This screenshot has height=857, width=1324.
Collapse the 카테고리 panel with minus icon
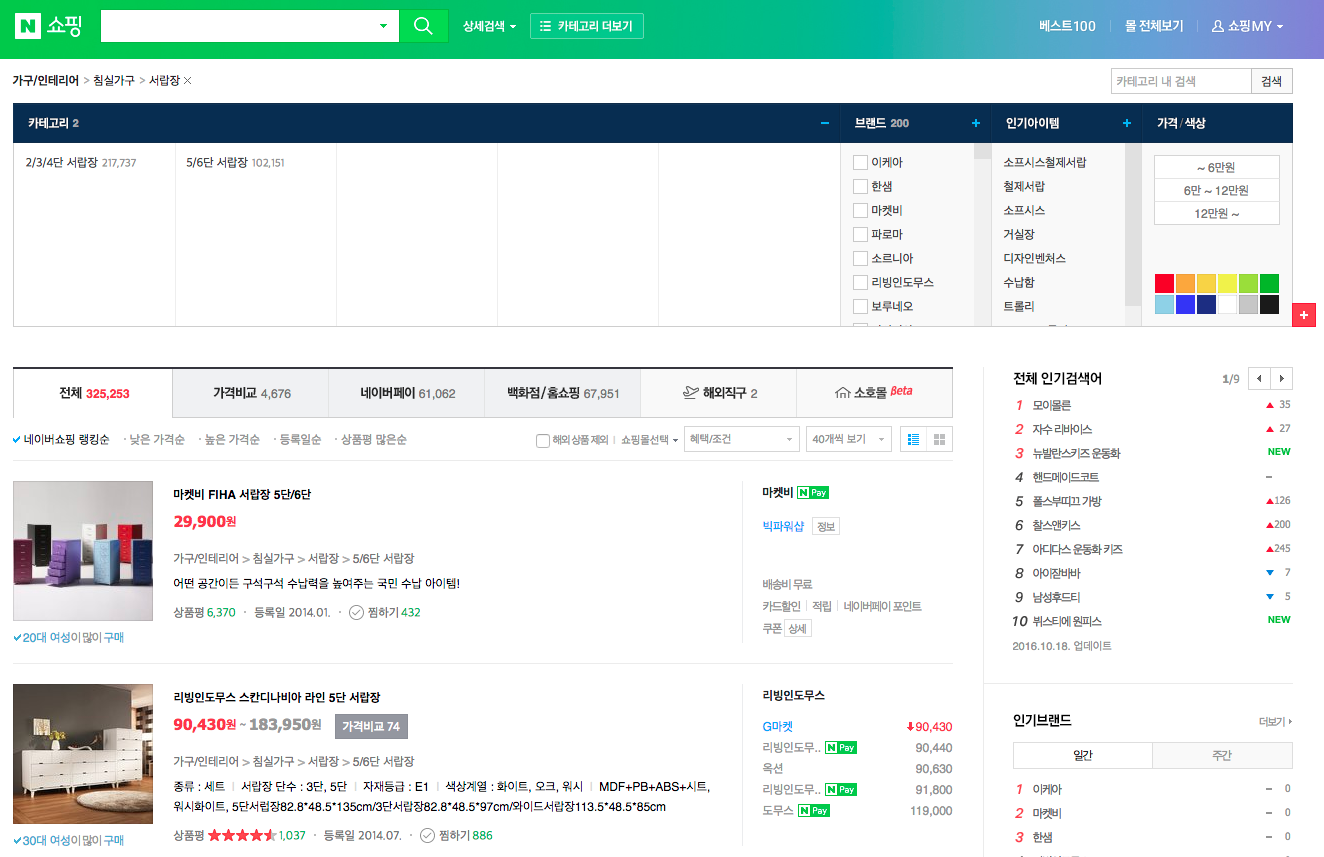(x=825, y=123)
